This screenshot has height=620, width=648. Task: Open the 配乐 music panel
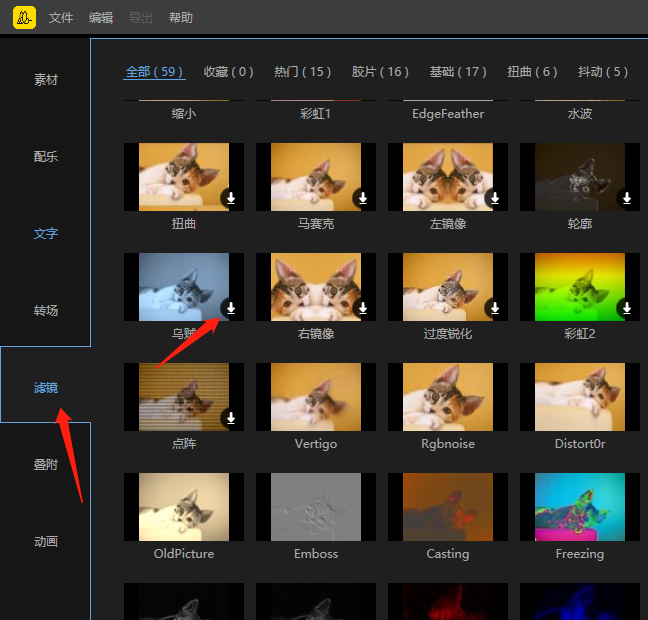[46, 157]
